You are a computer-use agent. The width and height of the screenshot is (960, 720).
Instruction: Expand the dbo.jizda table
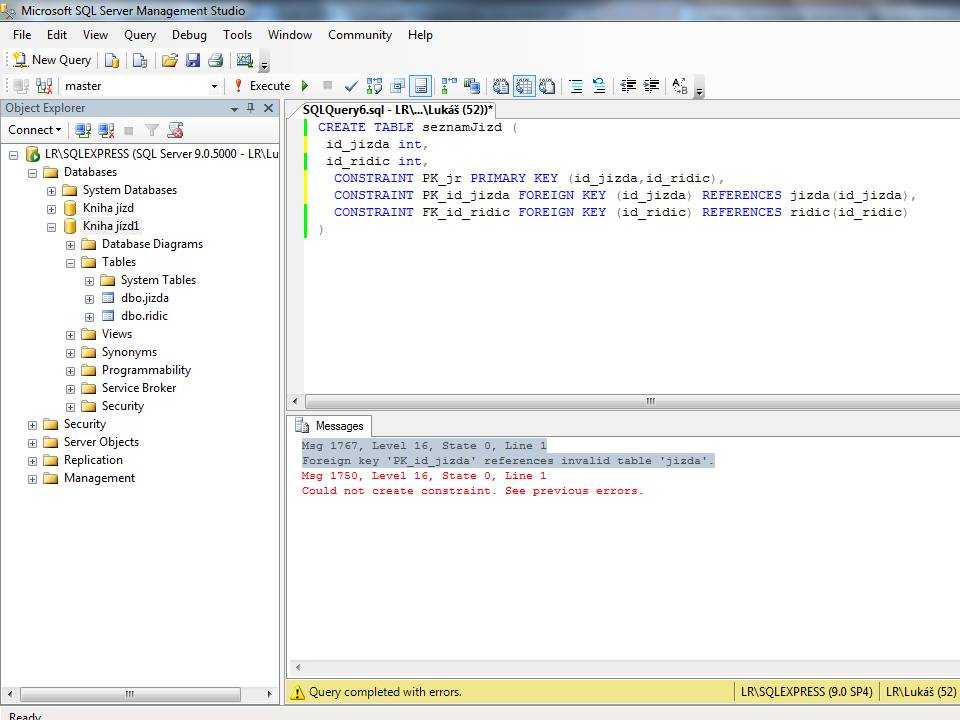click(x=89, y=299)
